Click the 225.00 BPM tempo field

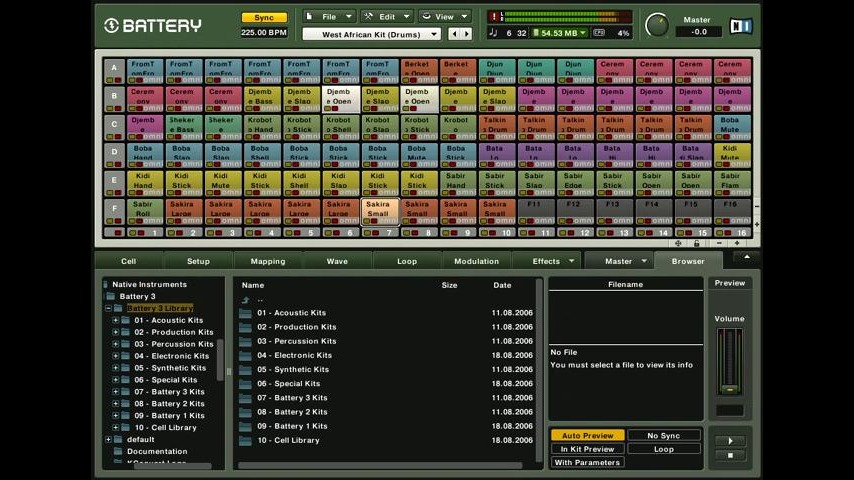tap(264, 33)
